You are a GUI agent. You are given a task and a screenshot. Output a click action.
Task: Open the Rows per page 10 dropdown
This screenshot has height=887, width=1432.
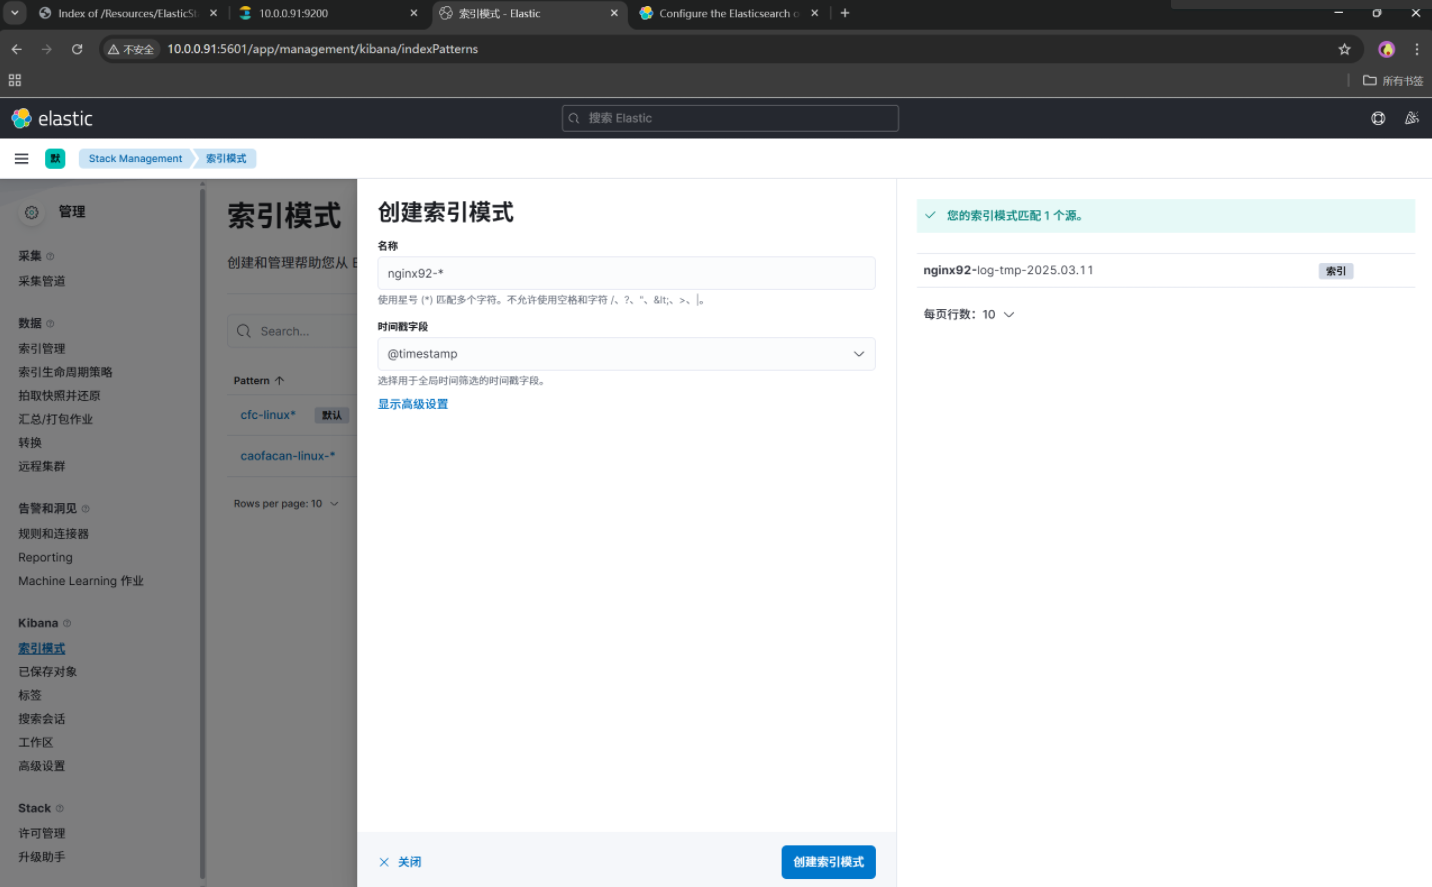click(286, 504)
